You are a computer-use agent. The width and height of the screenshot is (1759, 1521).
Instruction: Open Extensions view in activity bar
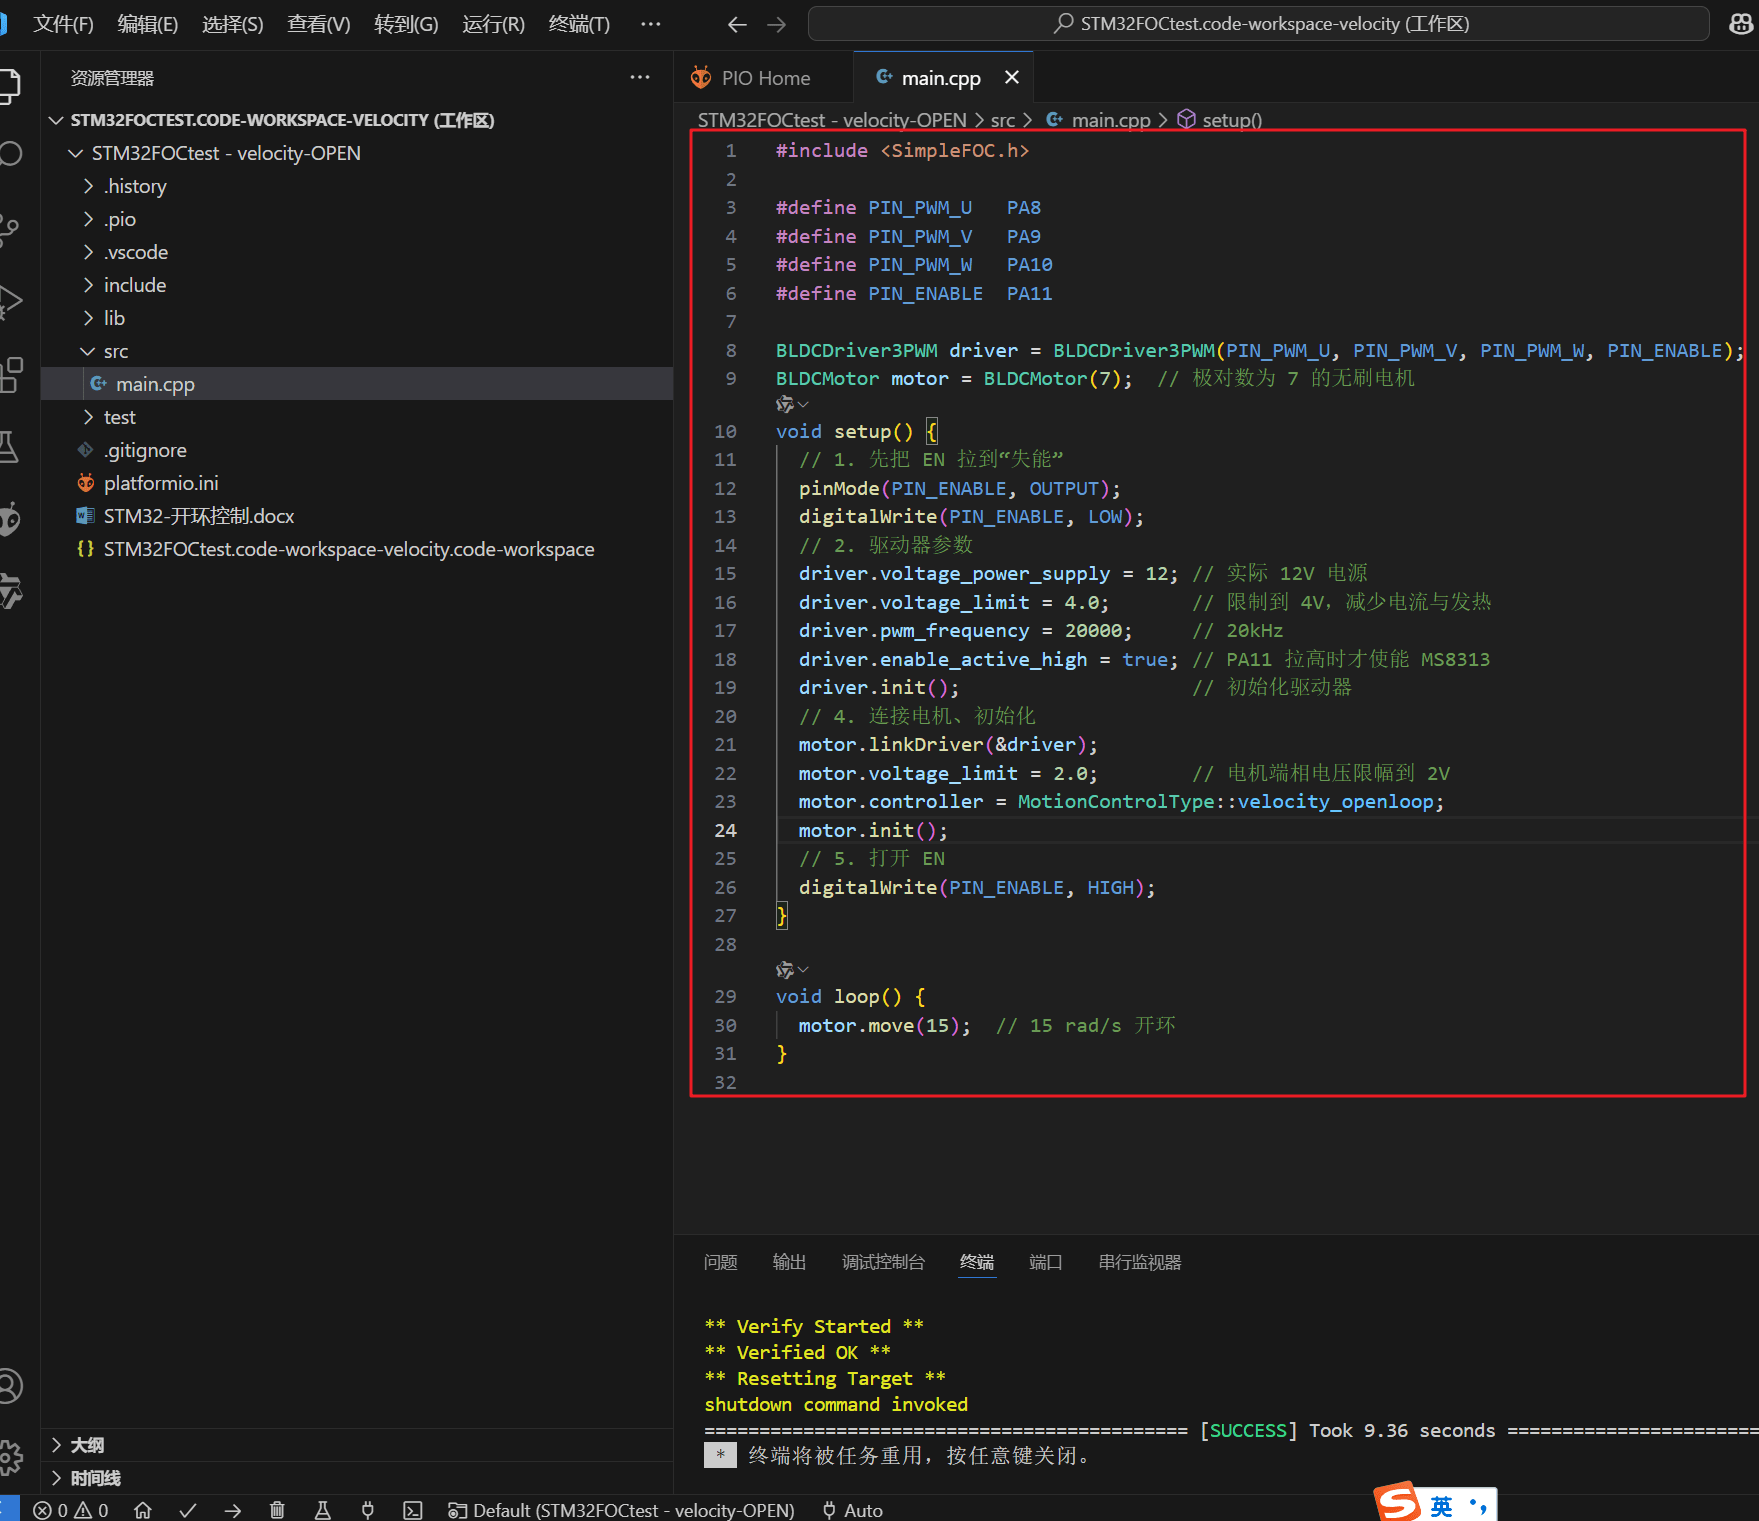10,374
